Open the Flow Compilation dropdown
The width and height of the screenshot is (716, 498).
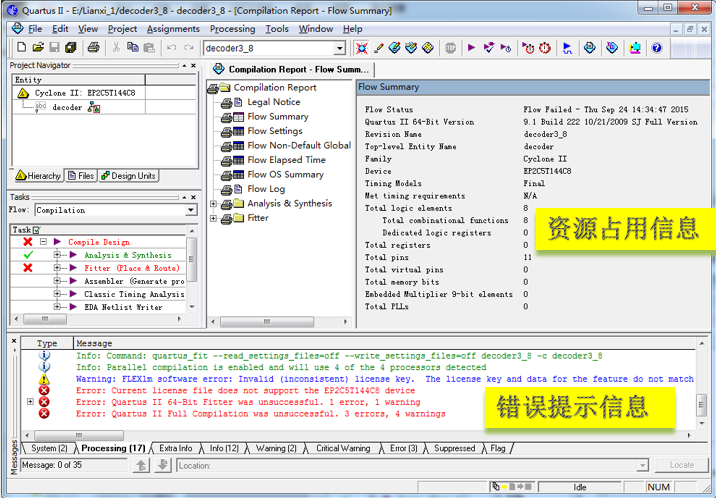click(x=191, y=210)
